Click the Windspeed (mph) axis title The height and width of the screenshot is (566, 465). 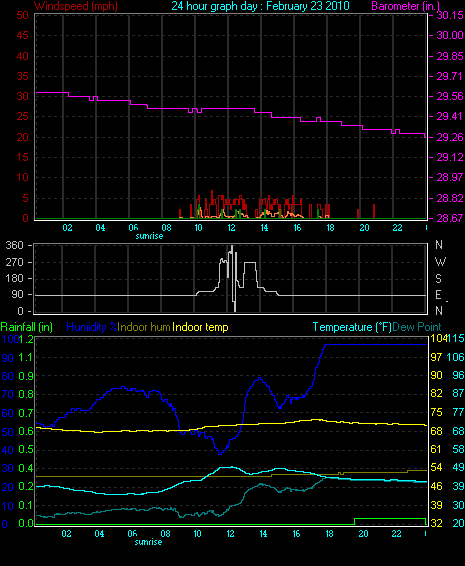tap(76, 6)
